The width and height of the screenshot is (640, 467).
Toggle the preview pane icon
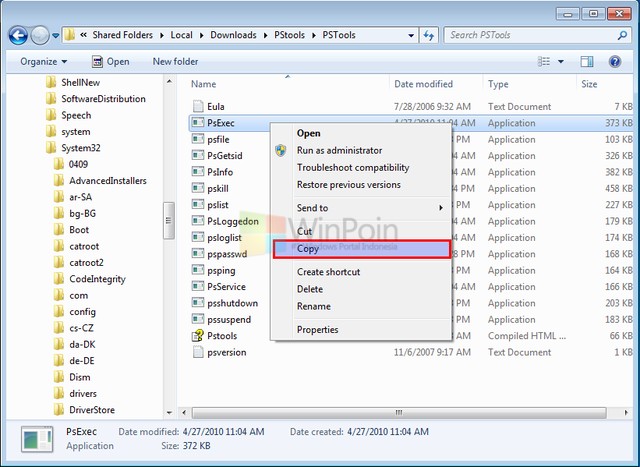point(587,62)
